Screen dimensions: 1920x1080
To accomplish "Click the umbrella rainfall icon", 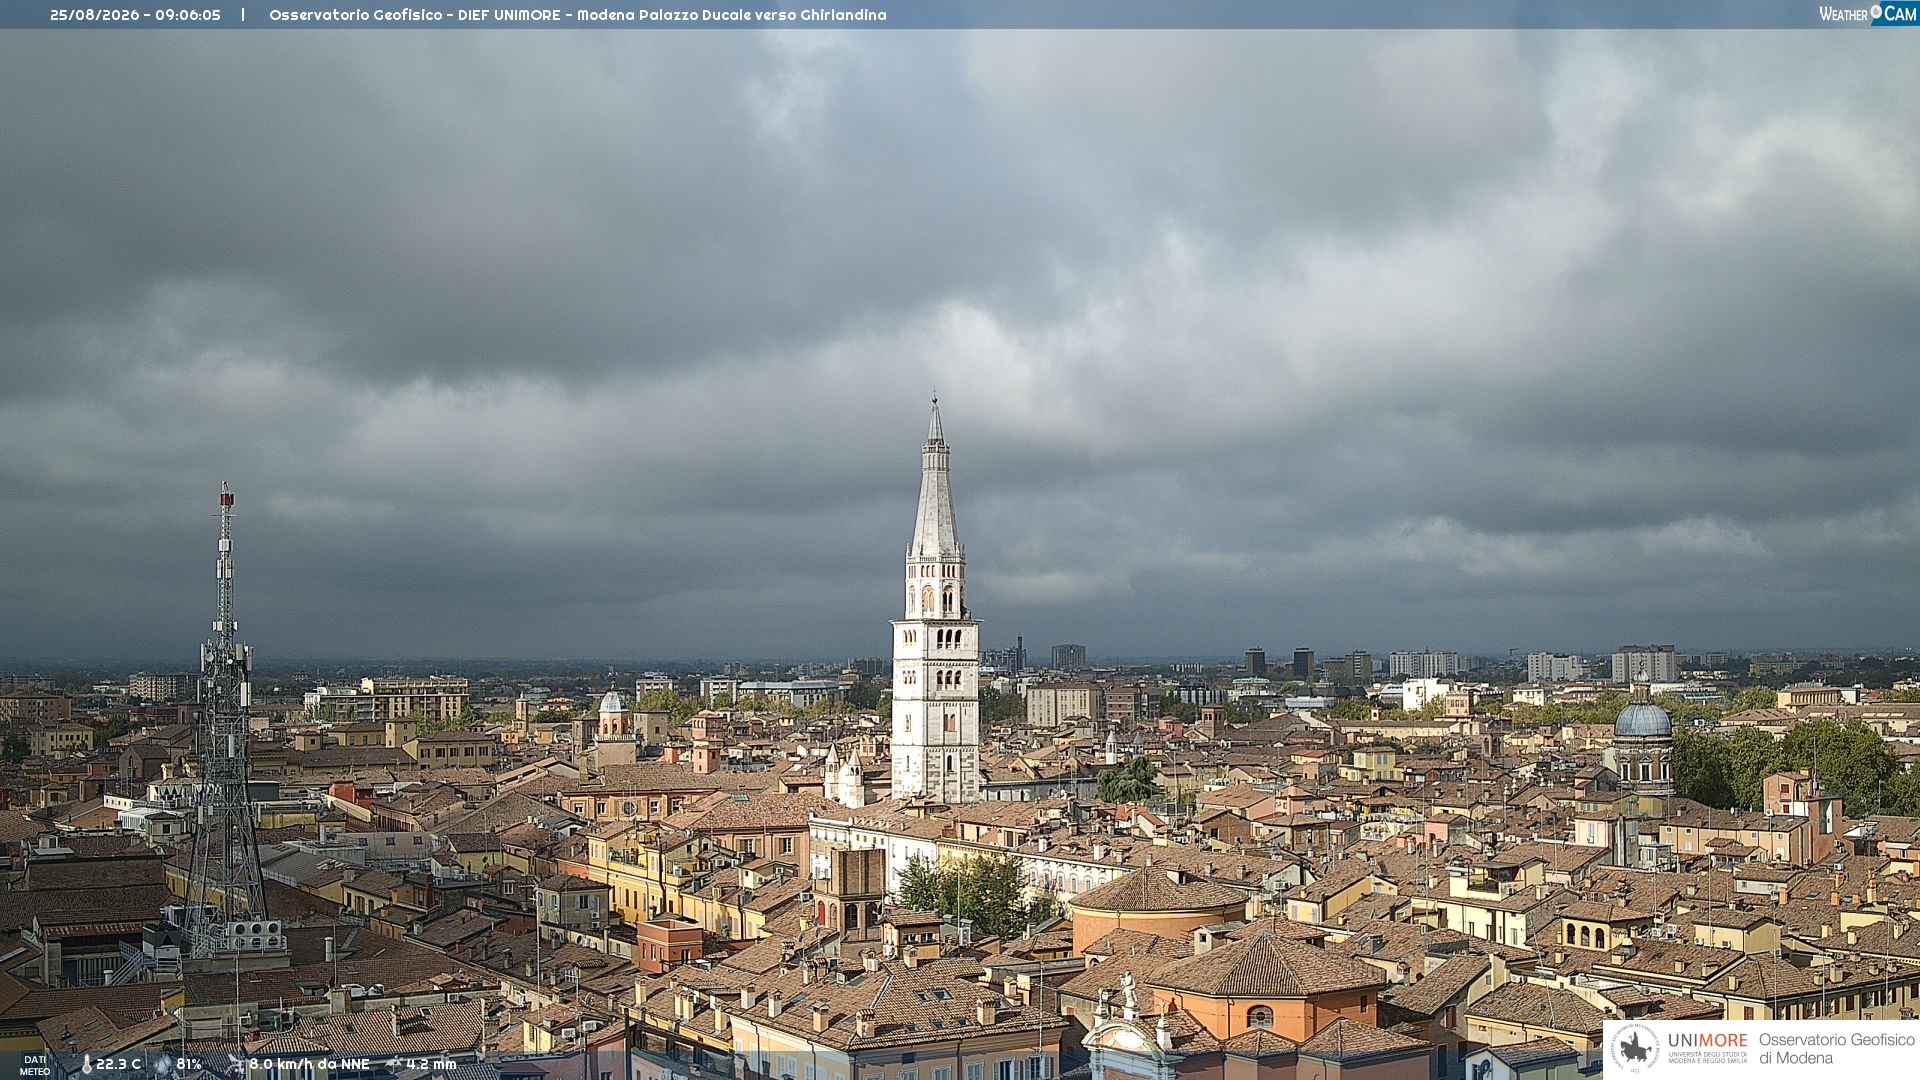I will point(394,1064).
